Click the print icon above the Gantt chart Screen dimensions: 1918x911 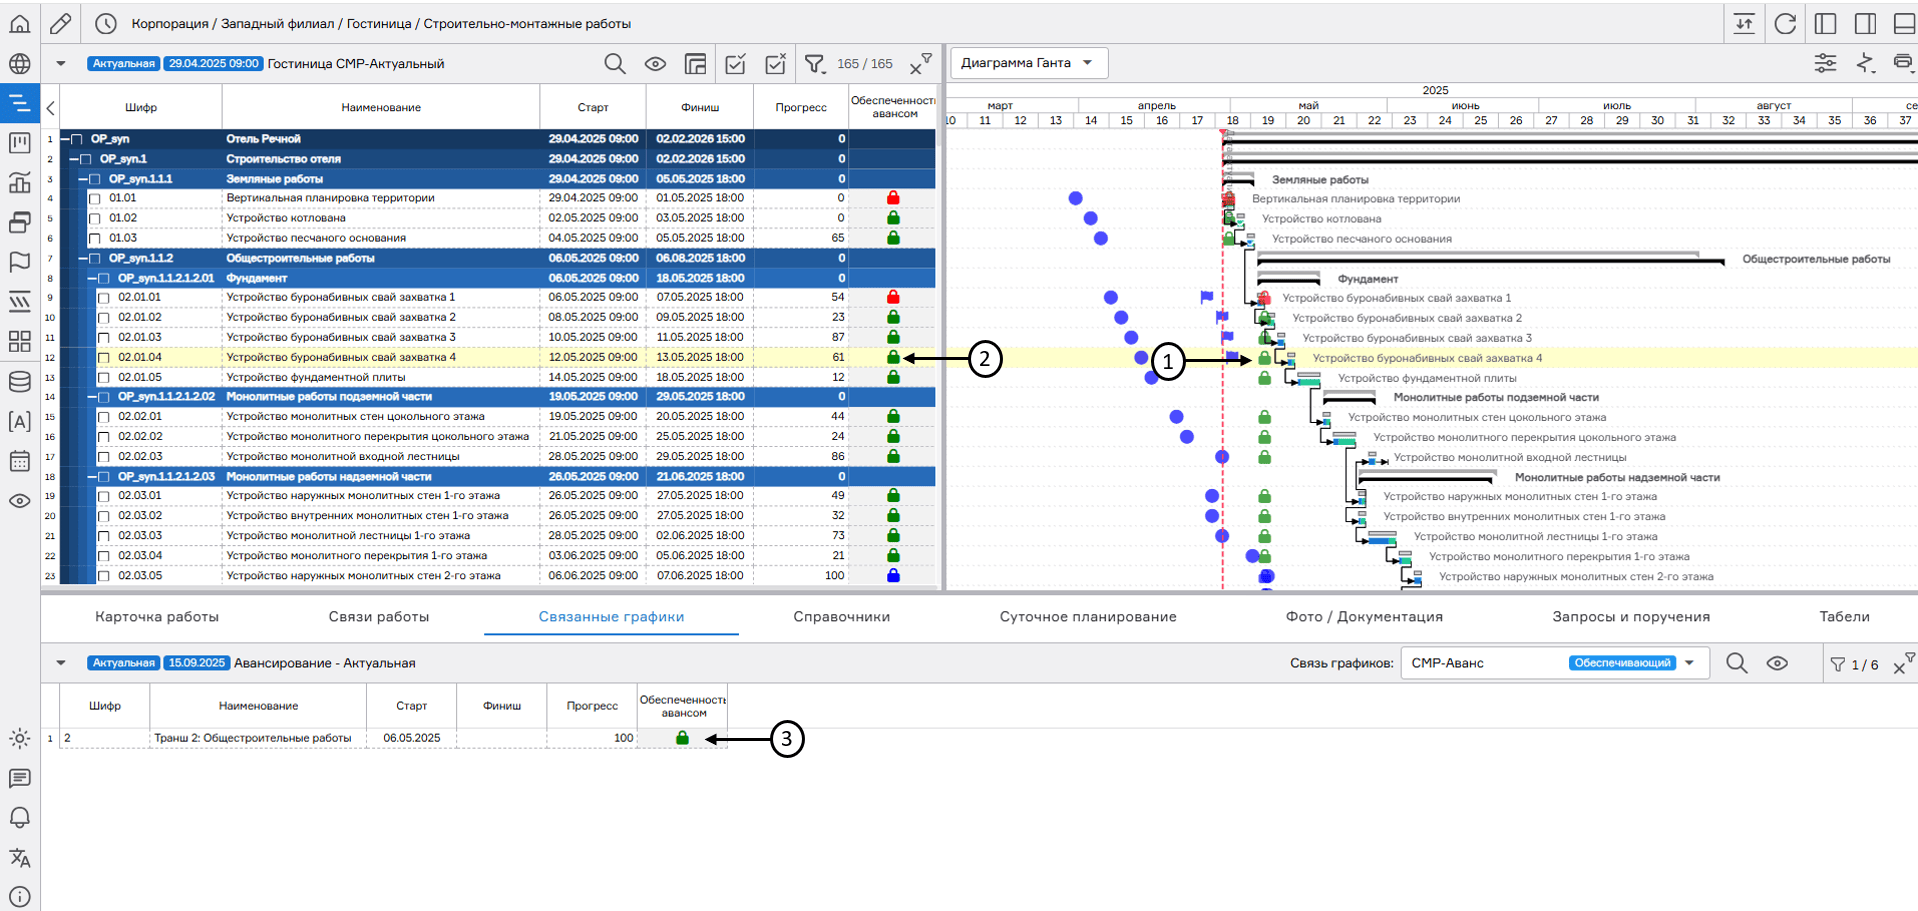point(1903,64)
